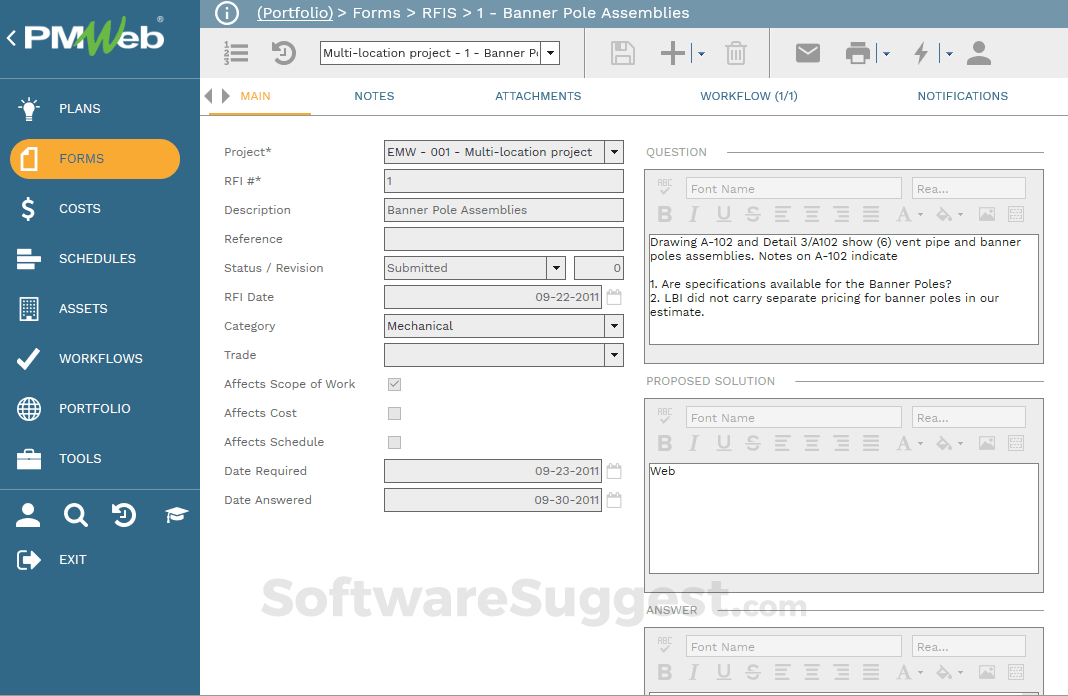Switch to the Attachments tab

[538, 96]
